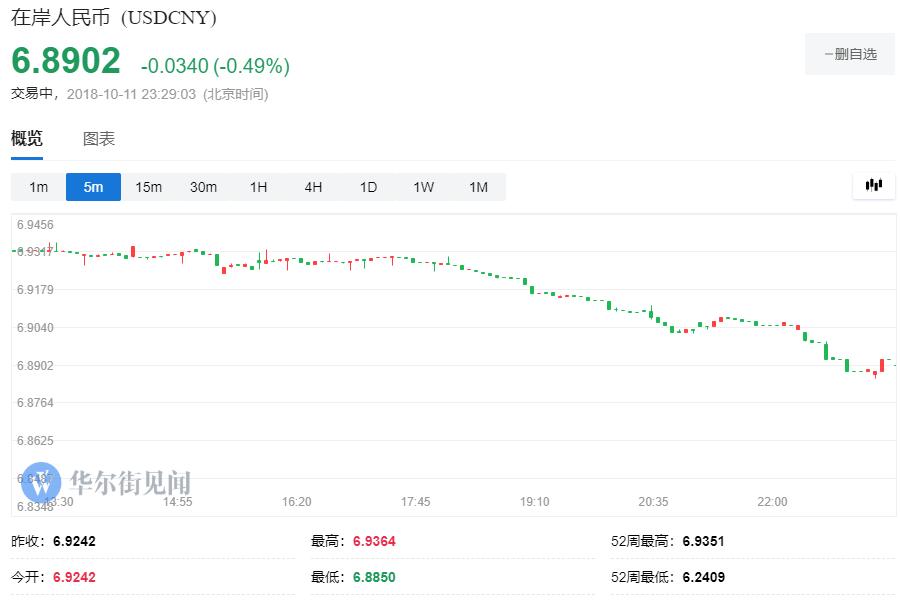Click the 昨收 value 6.9242

[74, 541]
